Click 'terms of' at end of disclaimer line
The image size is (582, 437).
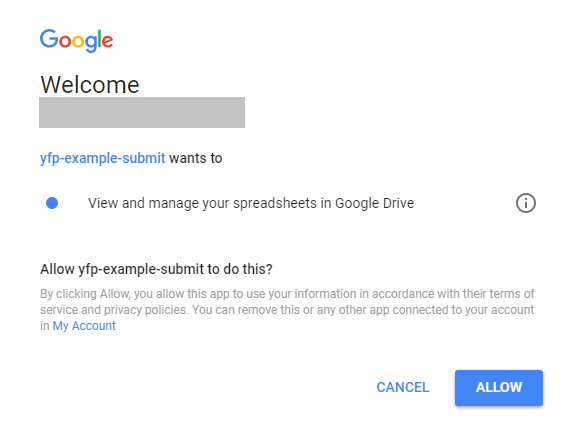pyautogui.click(x=512, y=294)
